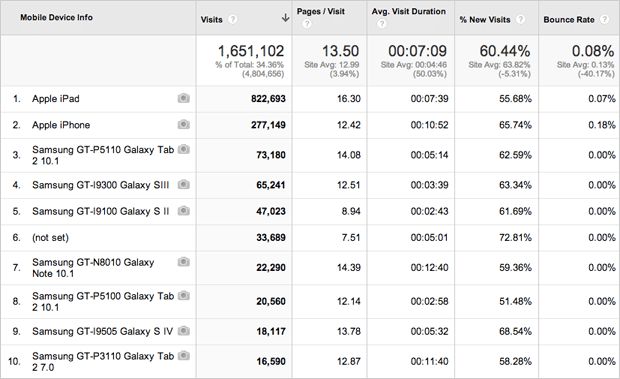Toggle sort order with the Visits arrow
This screenshot has width=620, height=379.
[285, 18]
